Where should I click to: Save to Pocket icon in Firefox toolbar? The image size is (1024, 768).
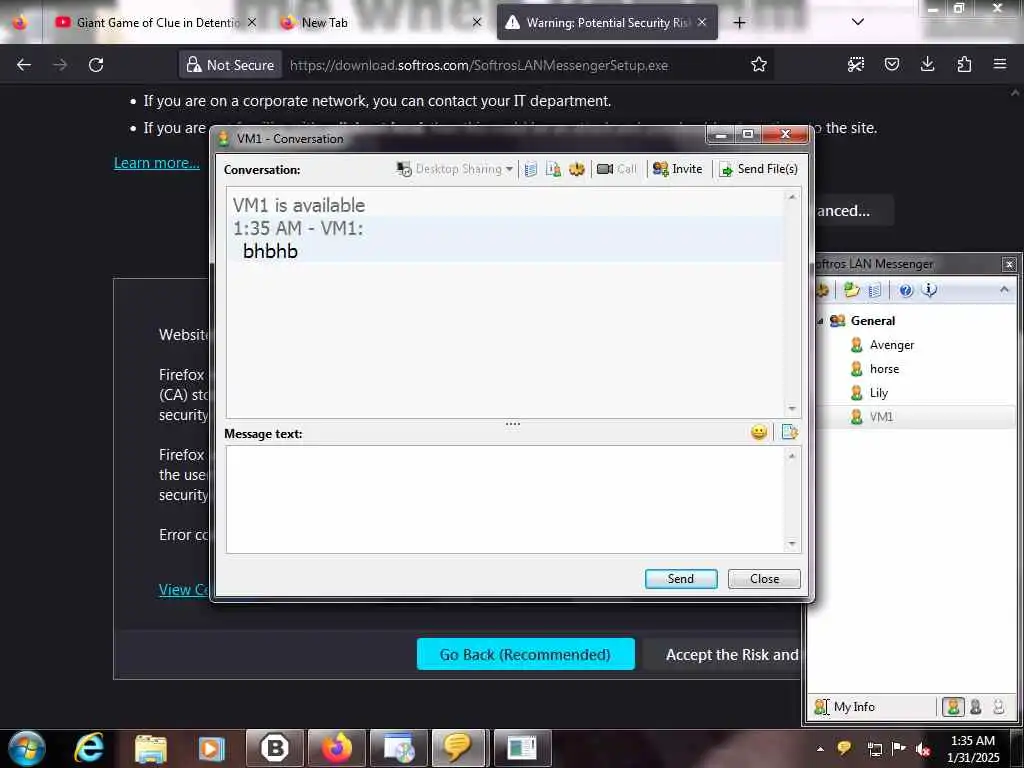(891, 64)
